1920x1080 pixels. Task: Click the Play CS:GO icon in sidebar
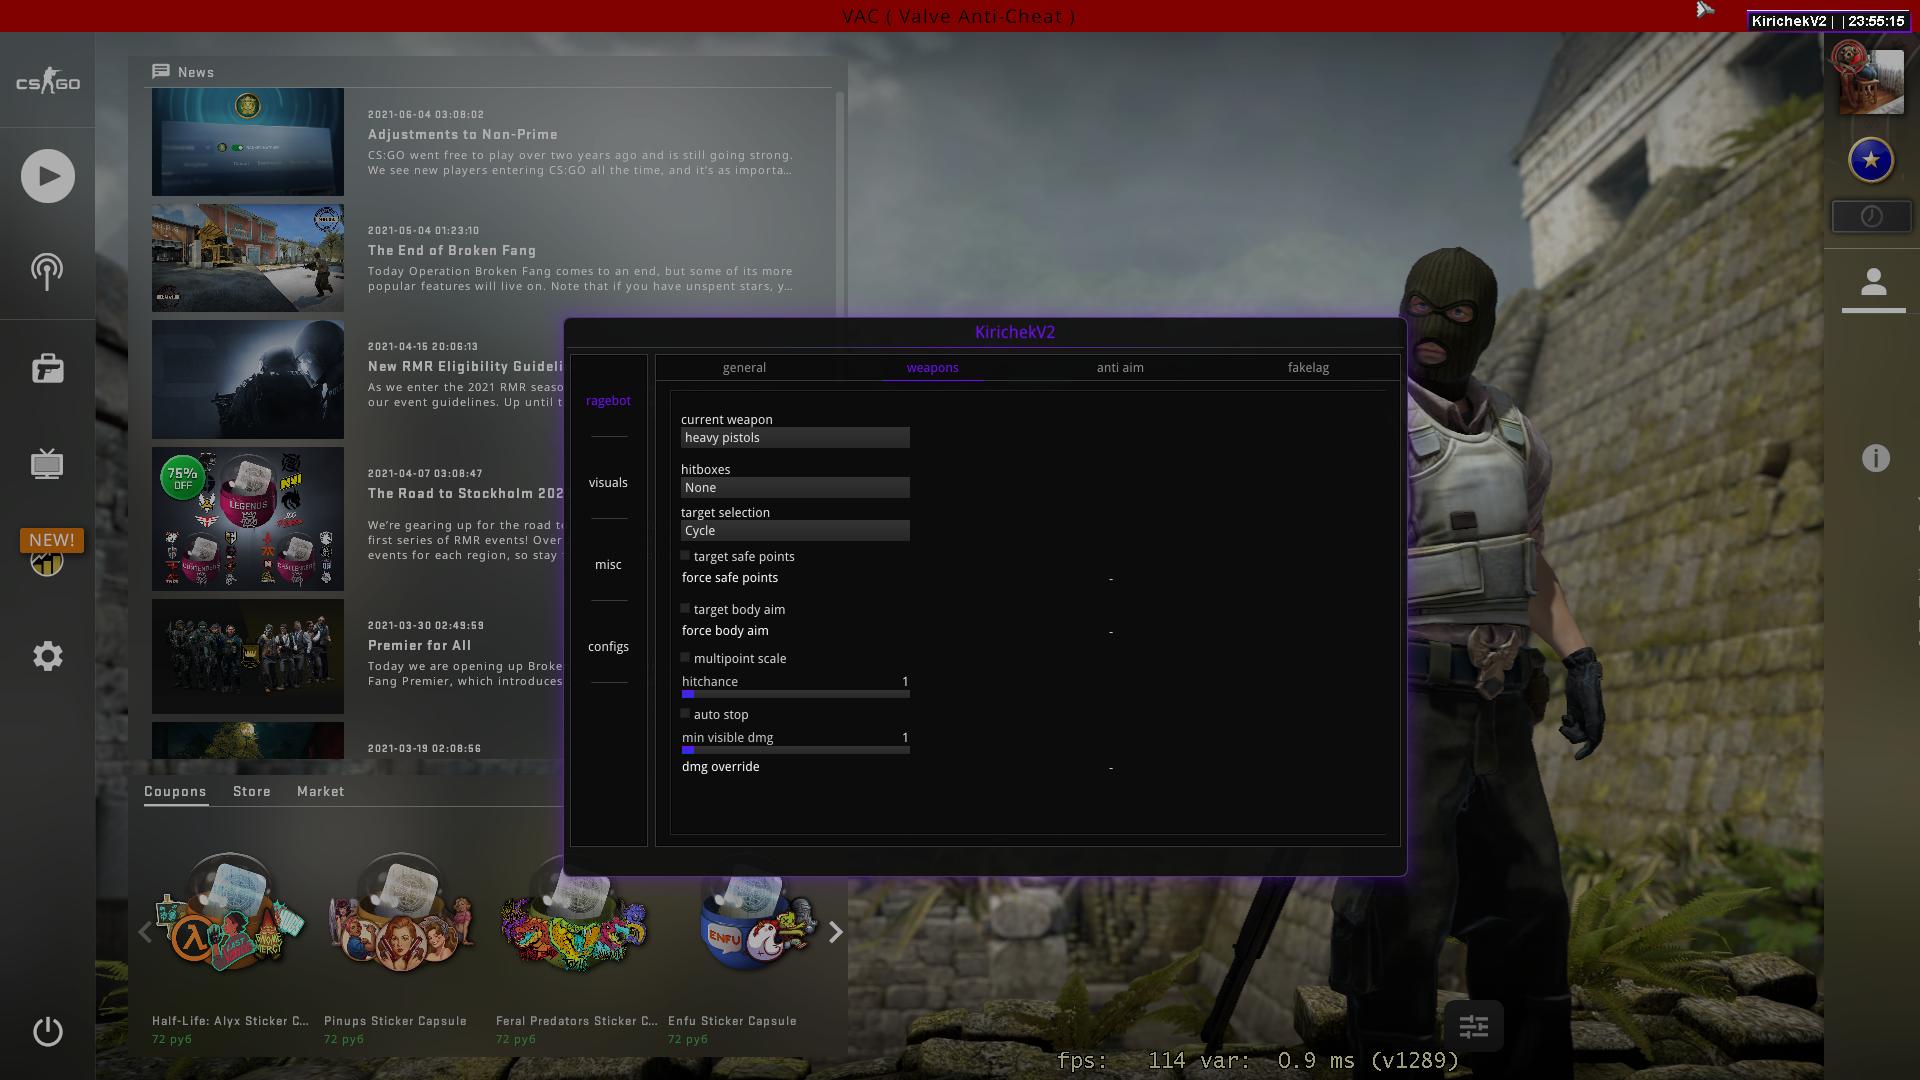pyautogui.click(x=47, y=176)
